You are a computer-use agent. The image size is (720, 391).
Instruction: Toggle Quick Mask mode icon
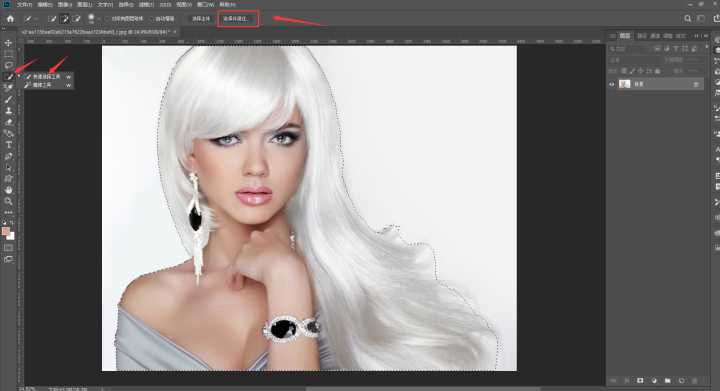click(x=8, y=248)
